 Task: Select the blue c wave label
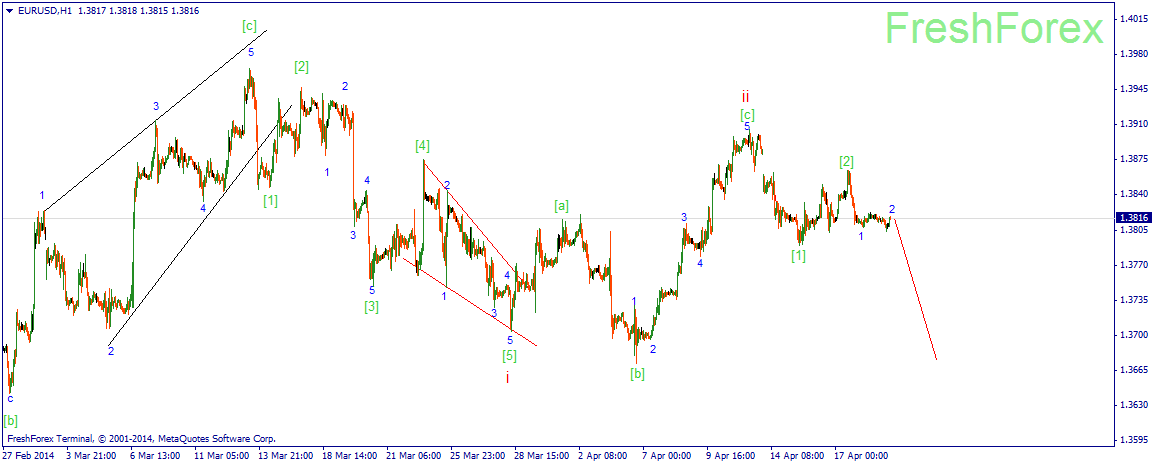pyautogui.click(x=10, y=398)
